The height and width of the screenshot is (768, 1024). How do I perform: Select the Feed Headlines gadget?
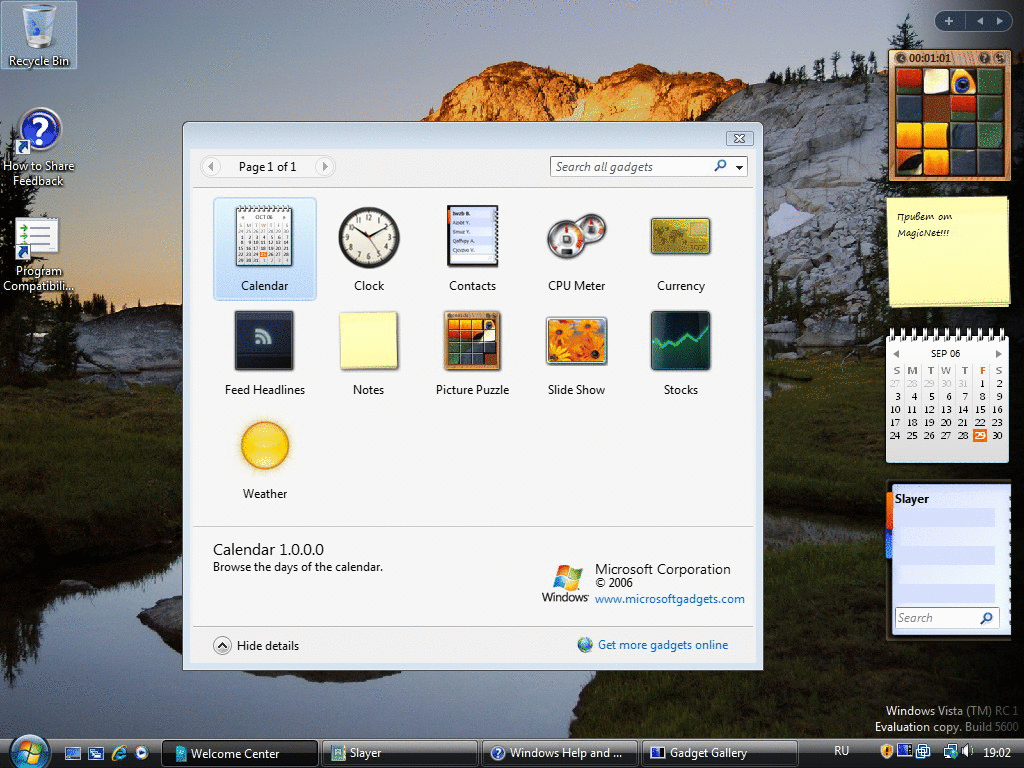click(264, 353)
